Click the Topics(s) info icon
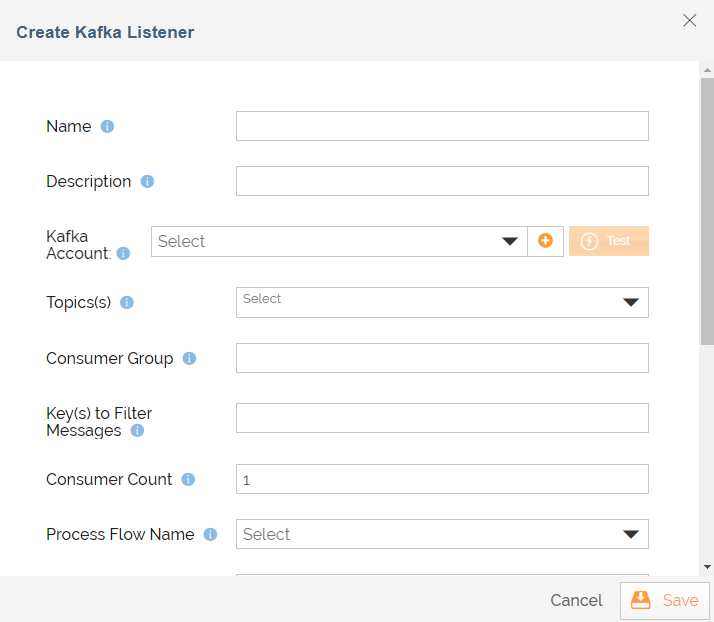 coord(127,302)
